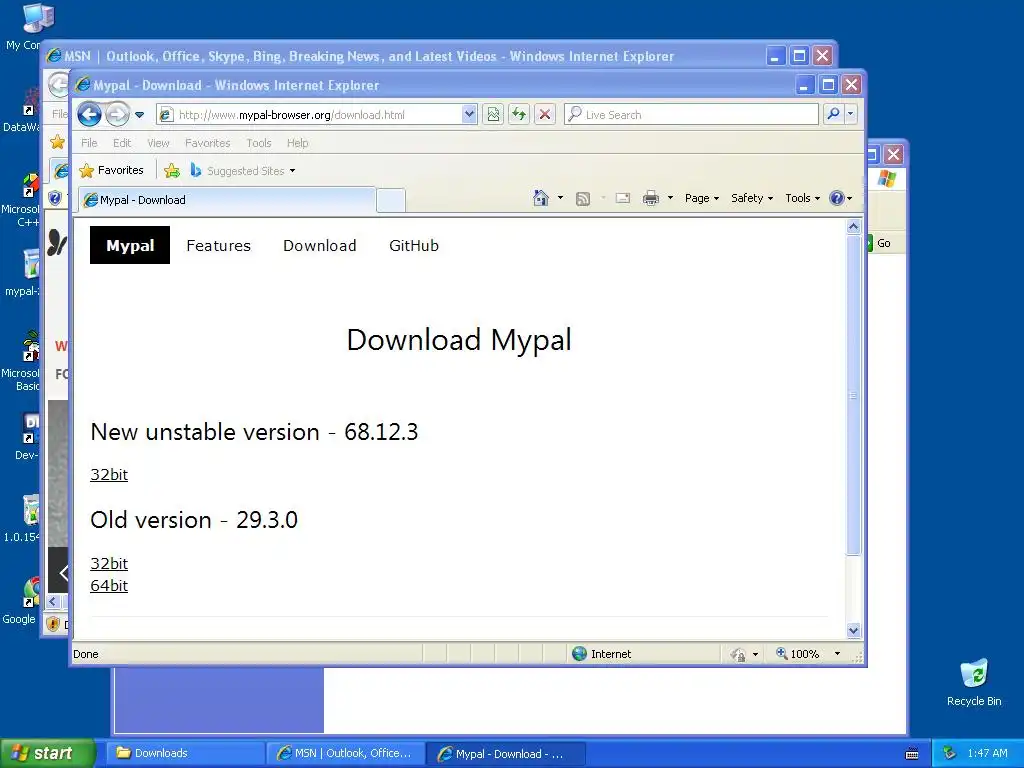Toggle Compatibility View icon
Viewport: 1024px width, 768px height.
click(493, 115)
